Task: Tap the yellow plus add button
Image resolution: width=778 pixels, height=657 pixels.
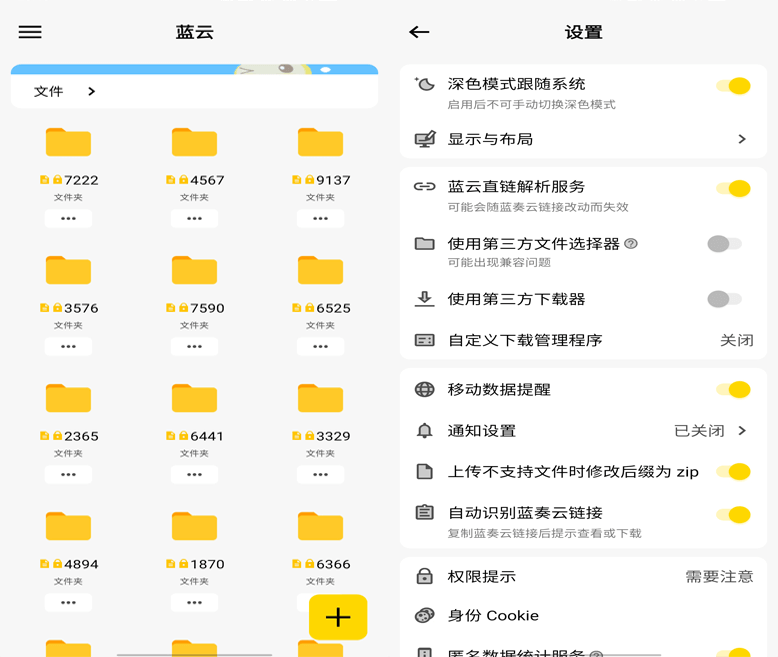Action: [x=338, y=617]
